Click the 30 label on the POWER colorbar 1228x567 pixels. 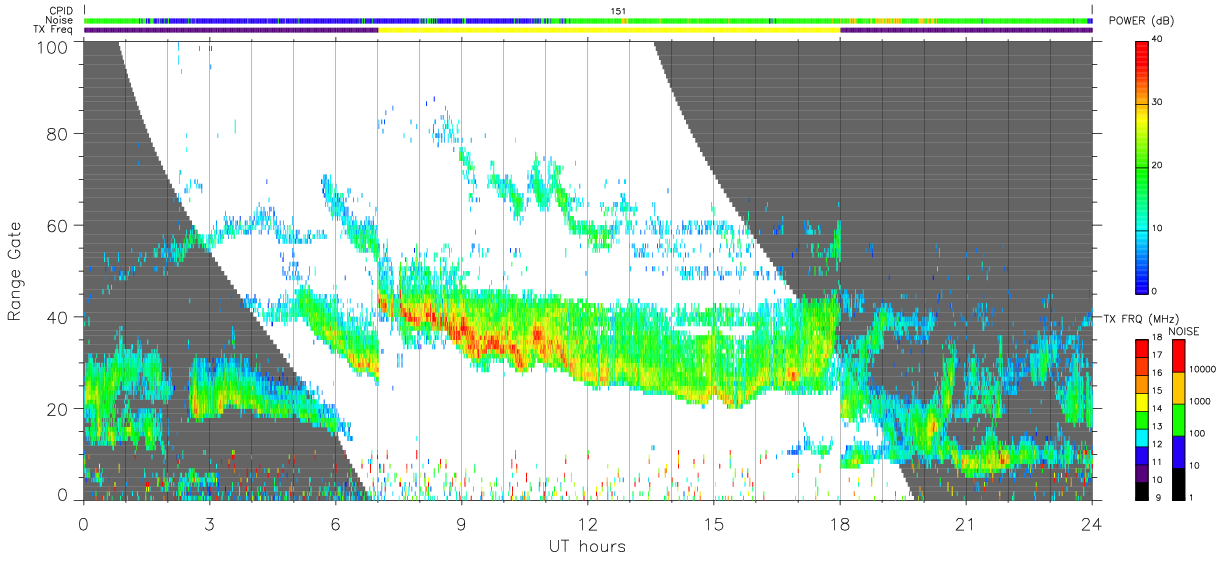pos(1158,103)
